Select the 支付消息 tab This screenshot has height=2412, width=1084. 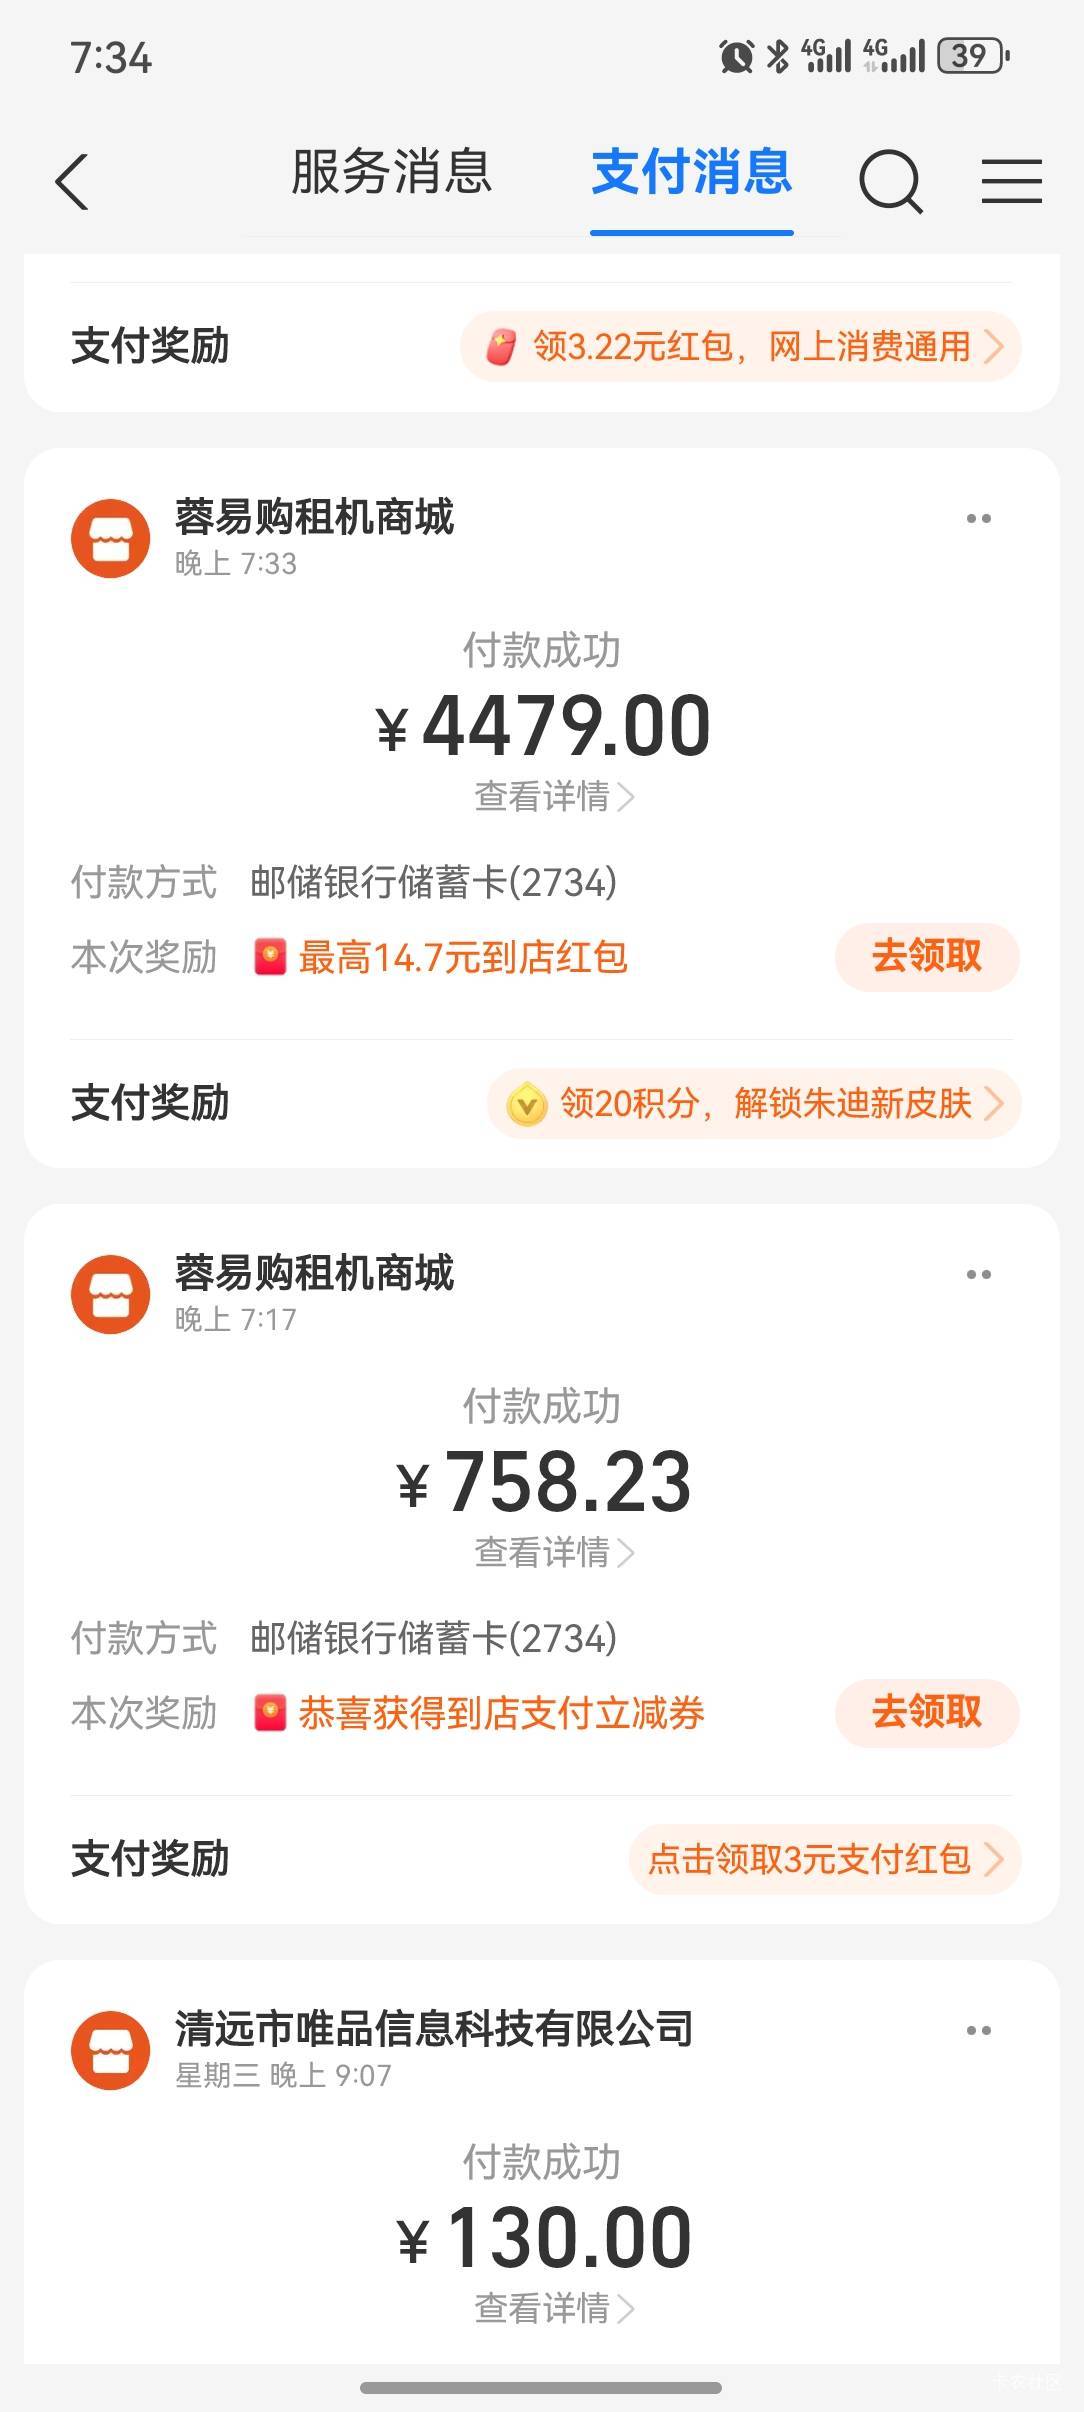[x=691, y=173]
